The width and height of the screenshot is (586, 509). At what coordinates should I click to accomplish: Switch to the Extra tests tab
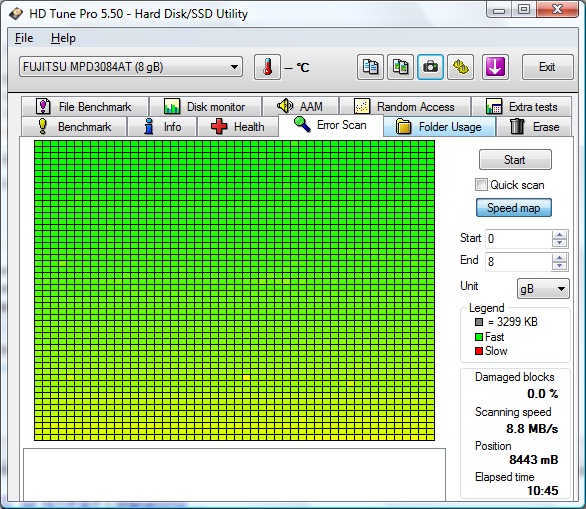[x=522, y=107]
